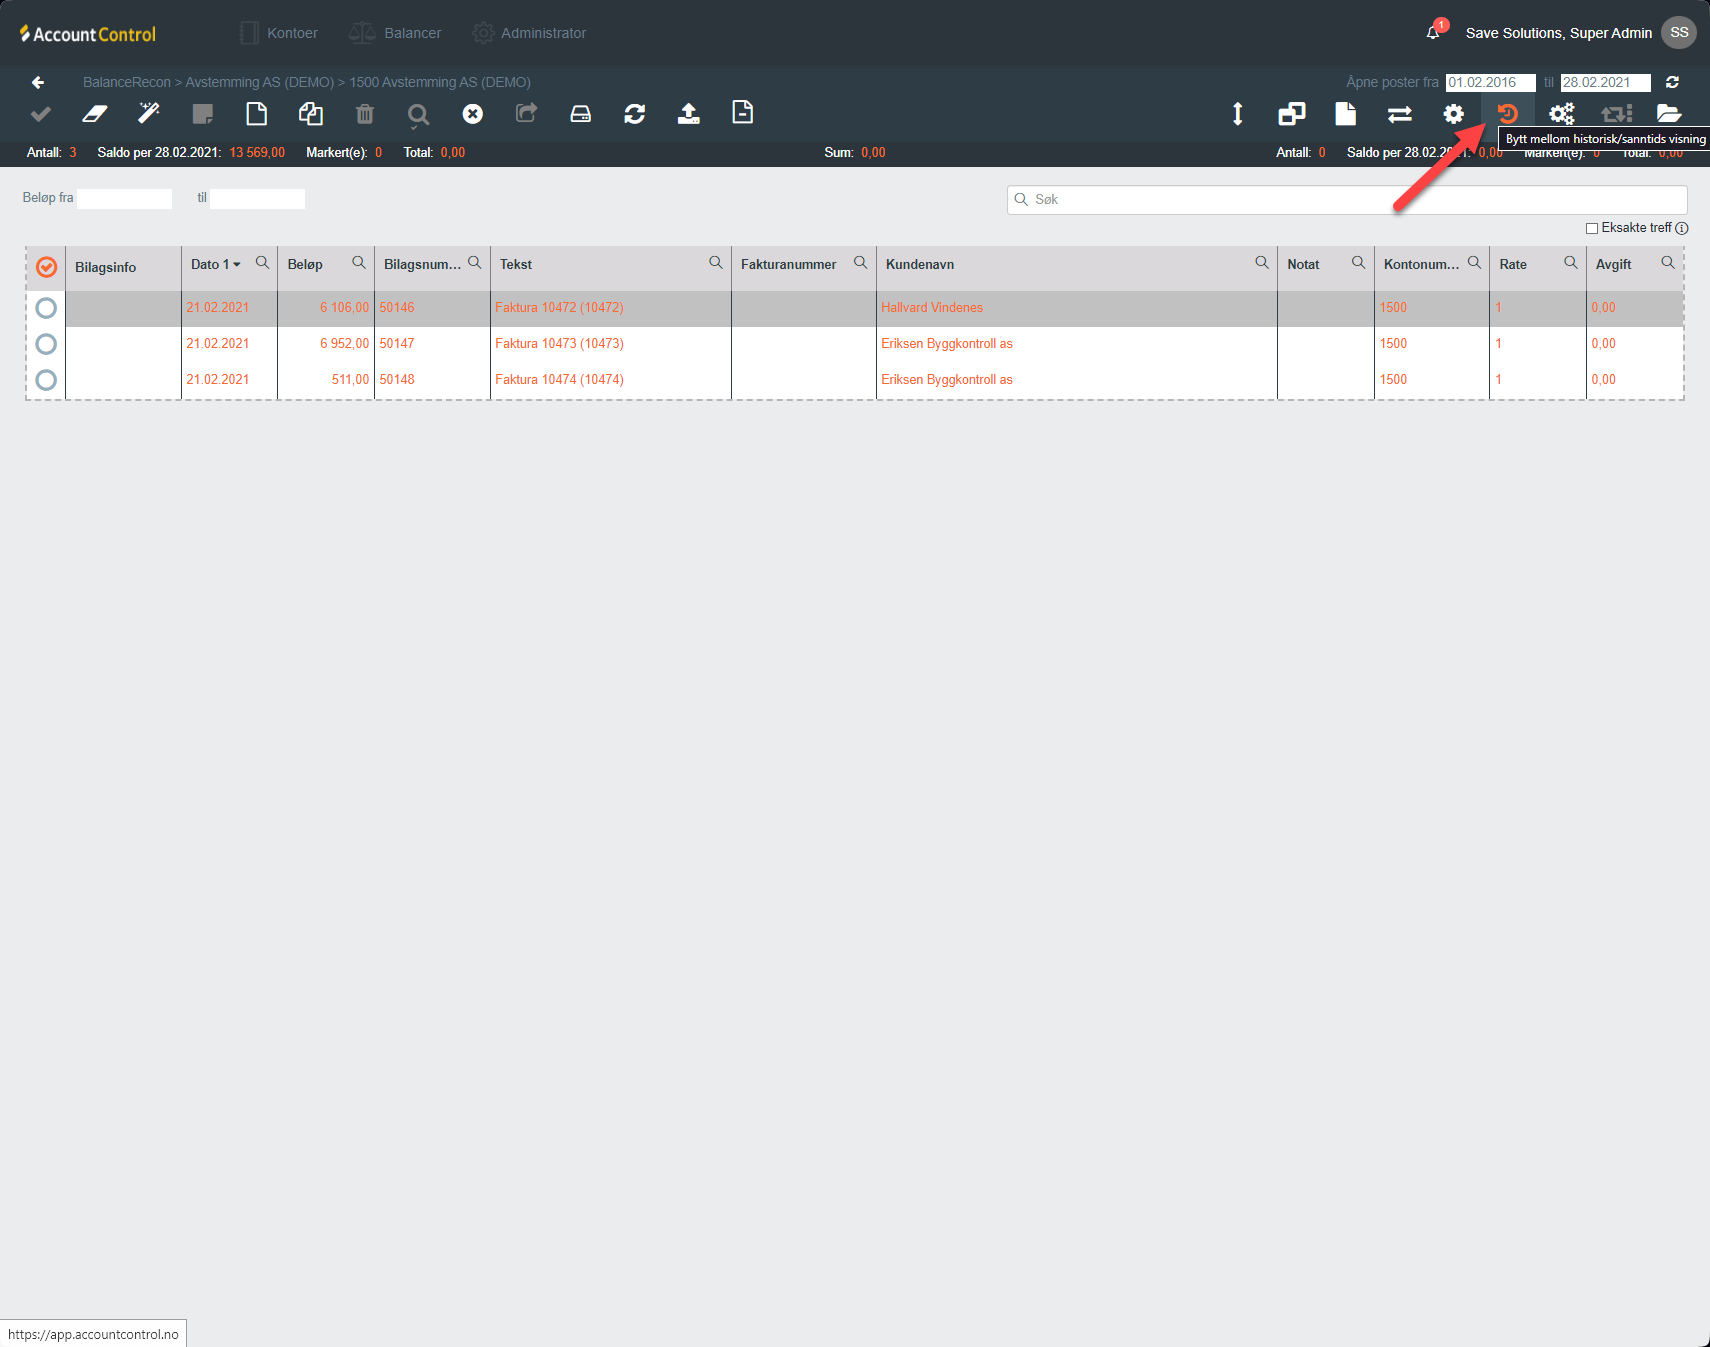1710x1347 pixels.
Task: Click the hard drive icon in toolbar
Action: (x=580, y=114)
